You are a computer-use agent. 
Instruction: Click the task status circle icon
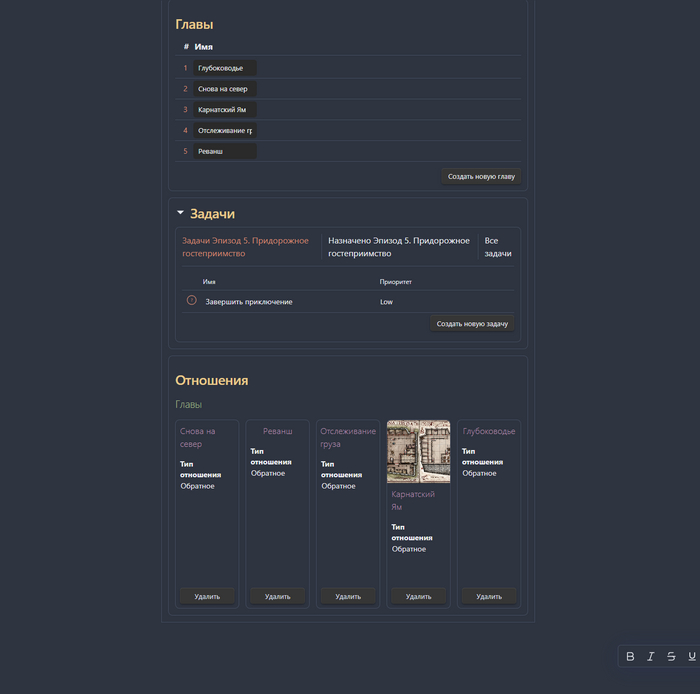(x=192, y=300)
